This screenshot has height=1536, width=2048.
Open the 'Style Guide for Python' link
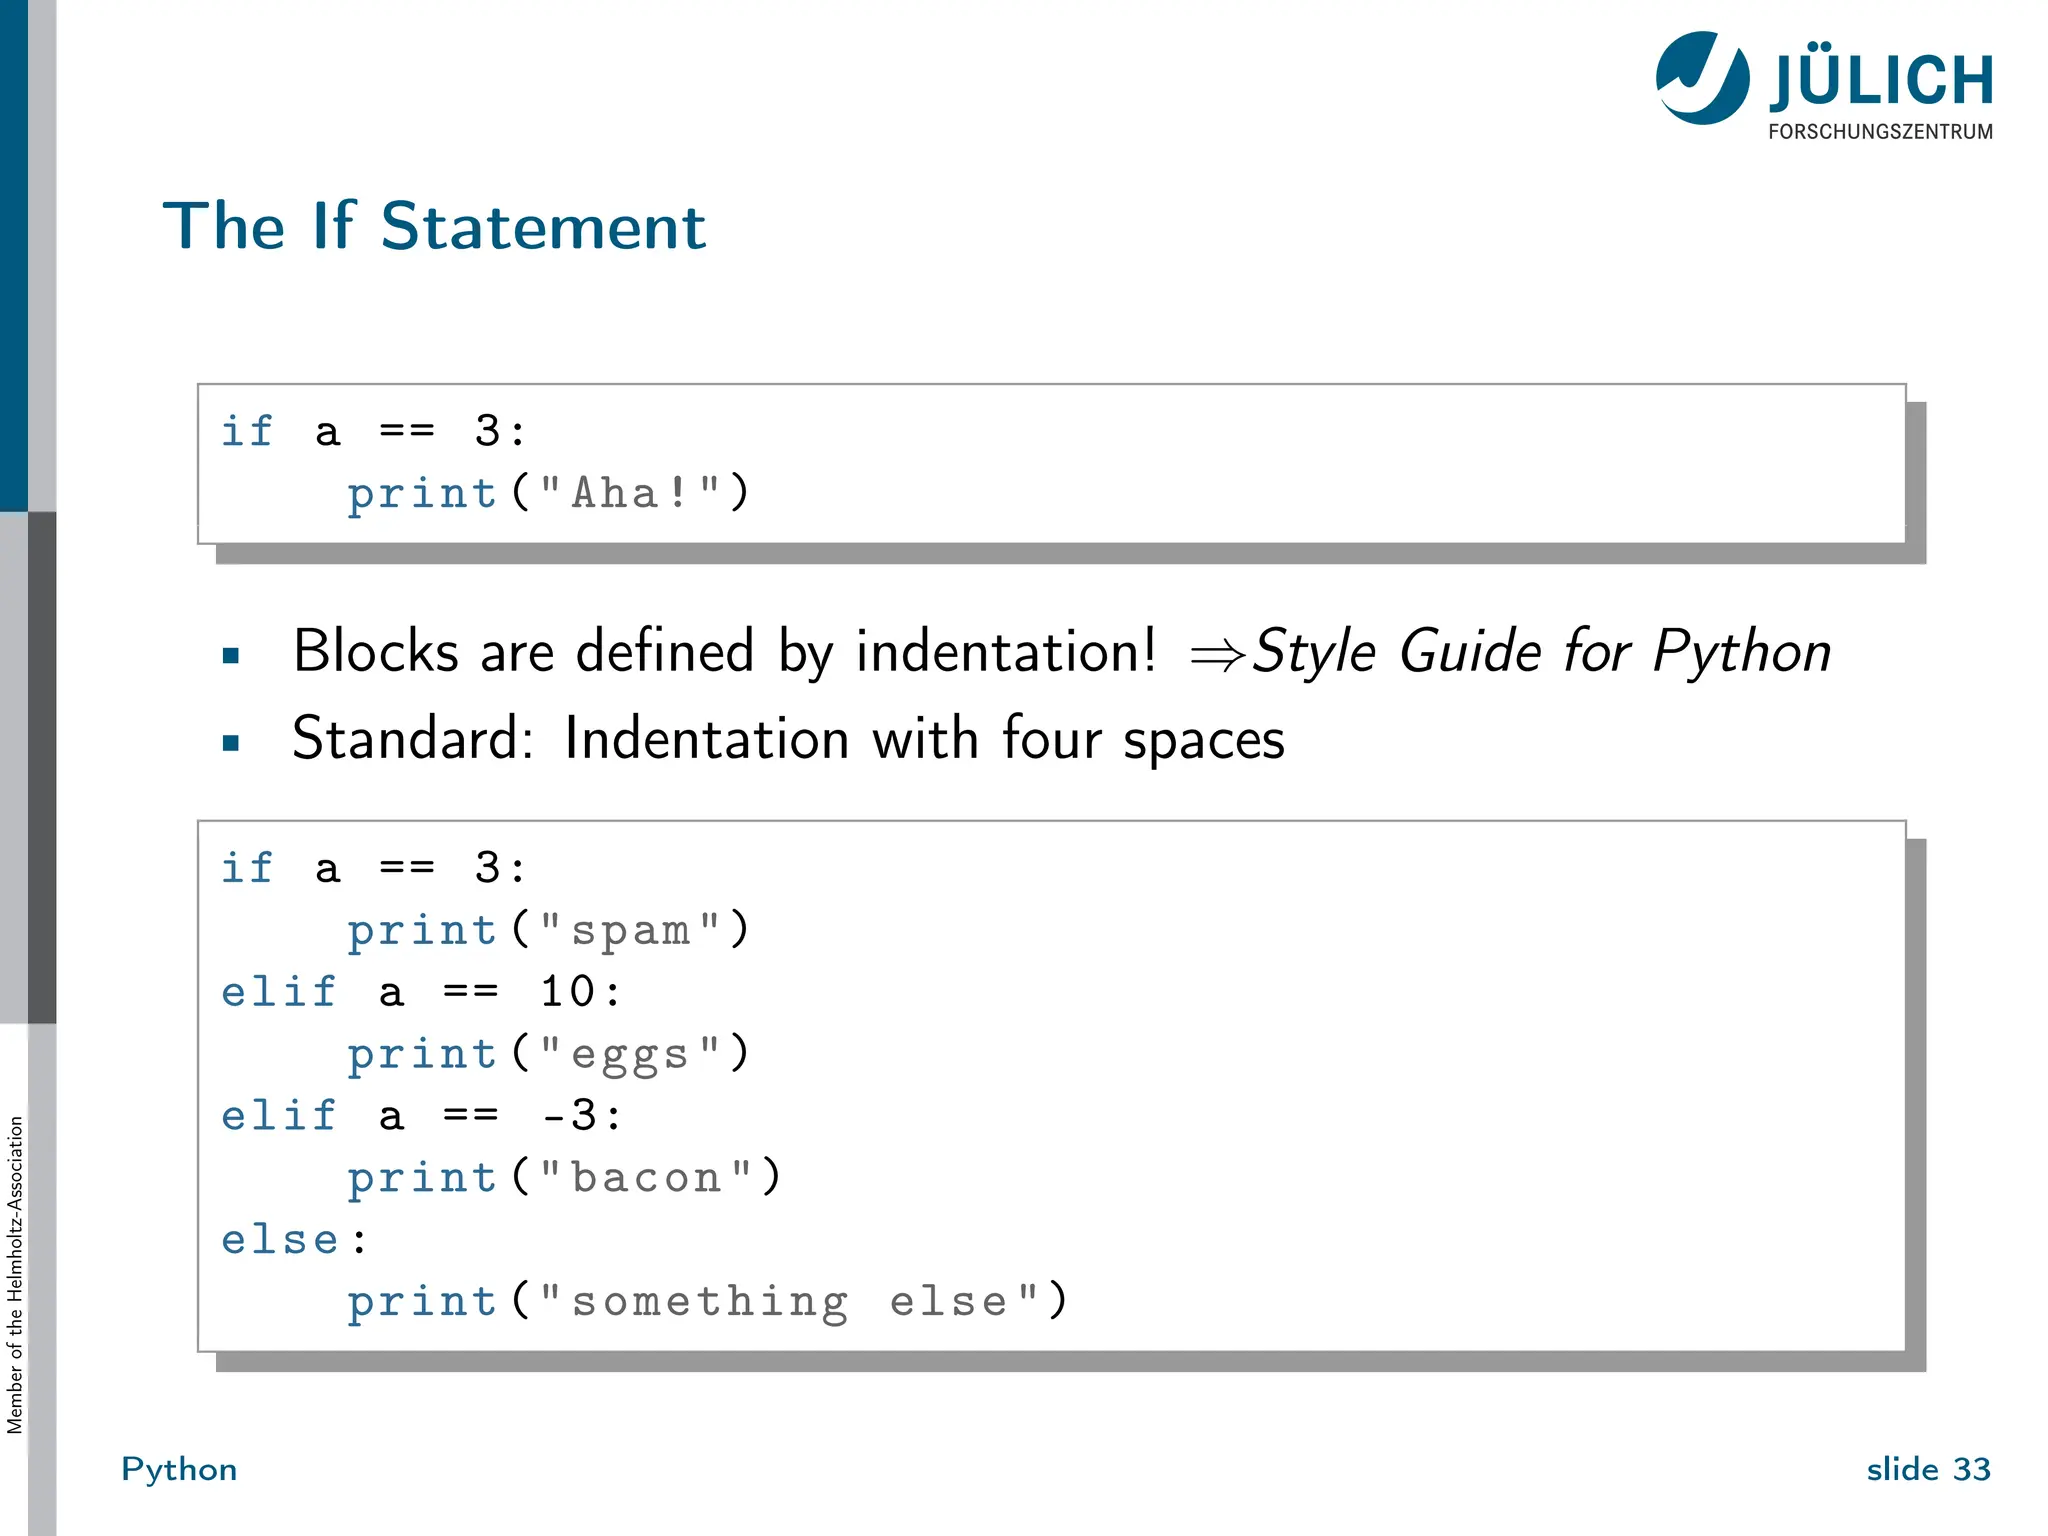1541,652
